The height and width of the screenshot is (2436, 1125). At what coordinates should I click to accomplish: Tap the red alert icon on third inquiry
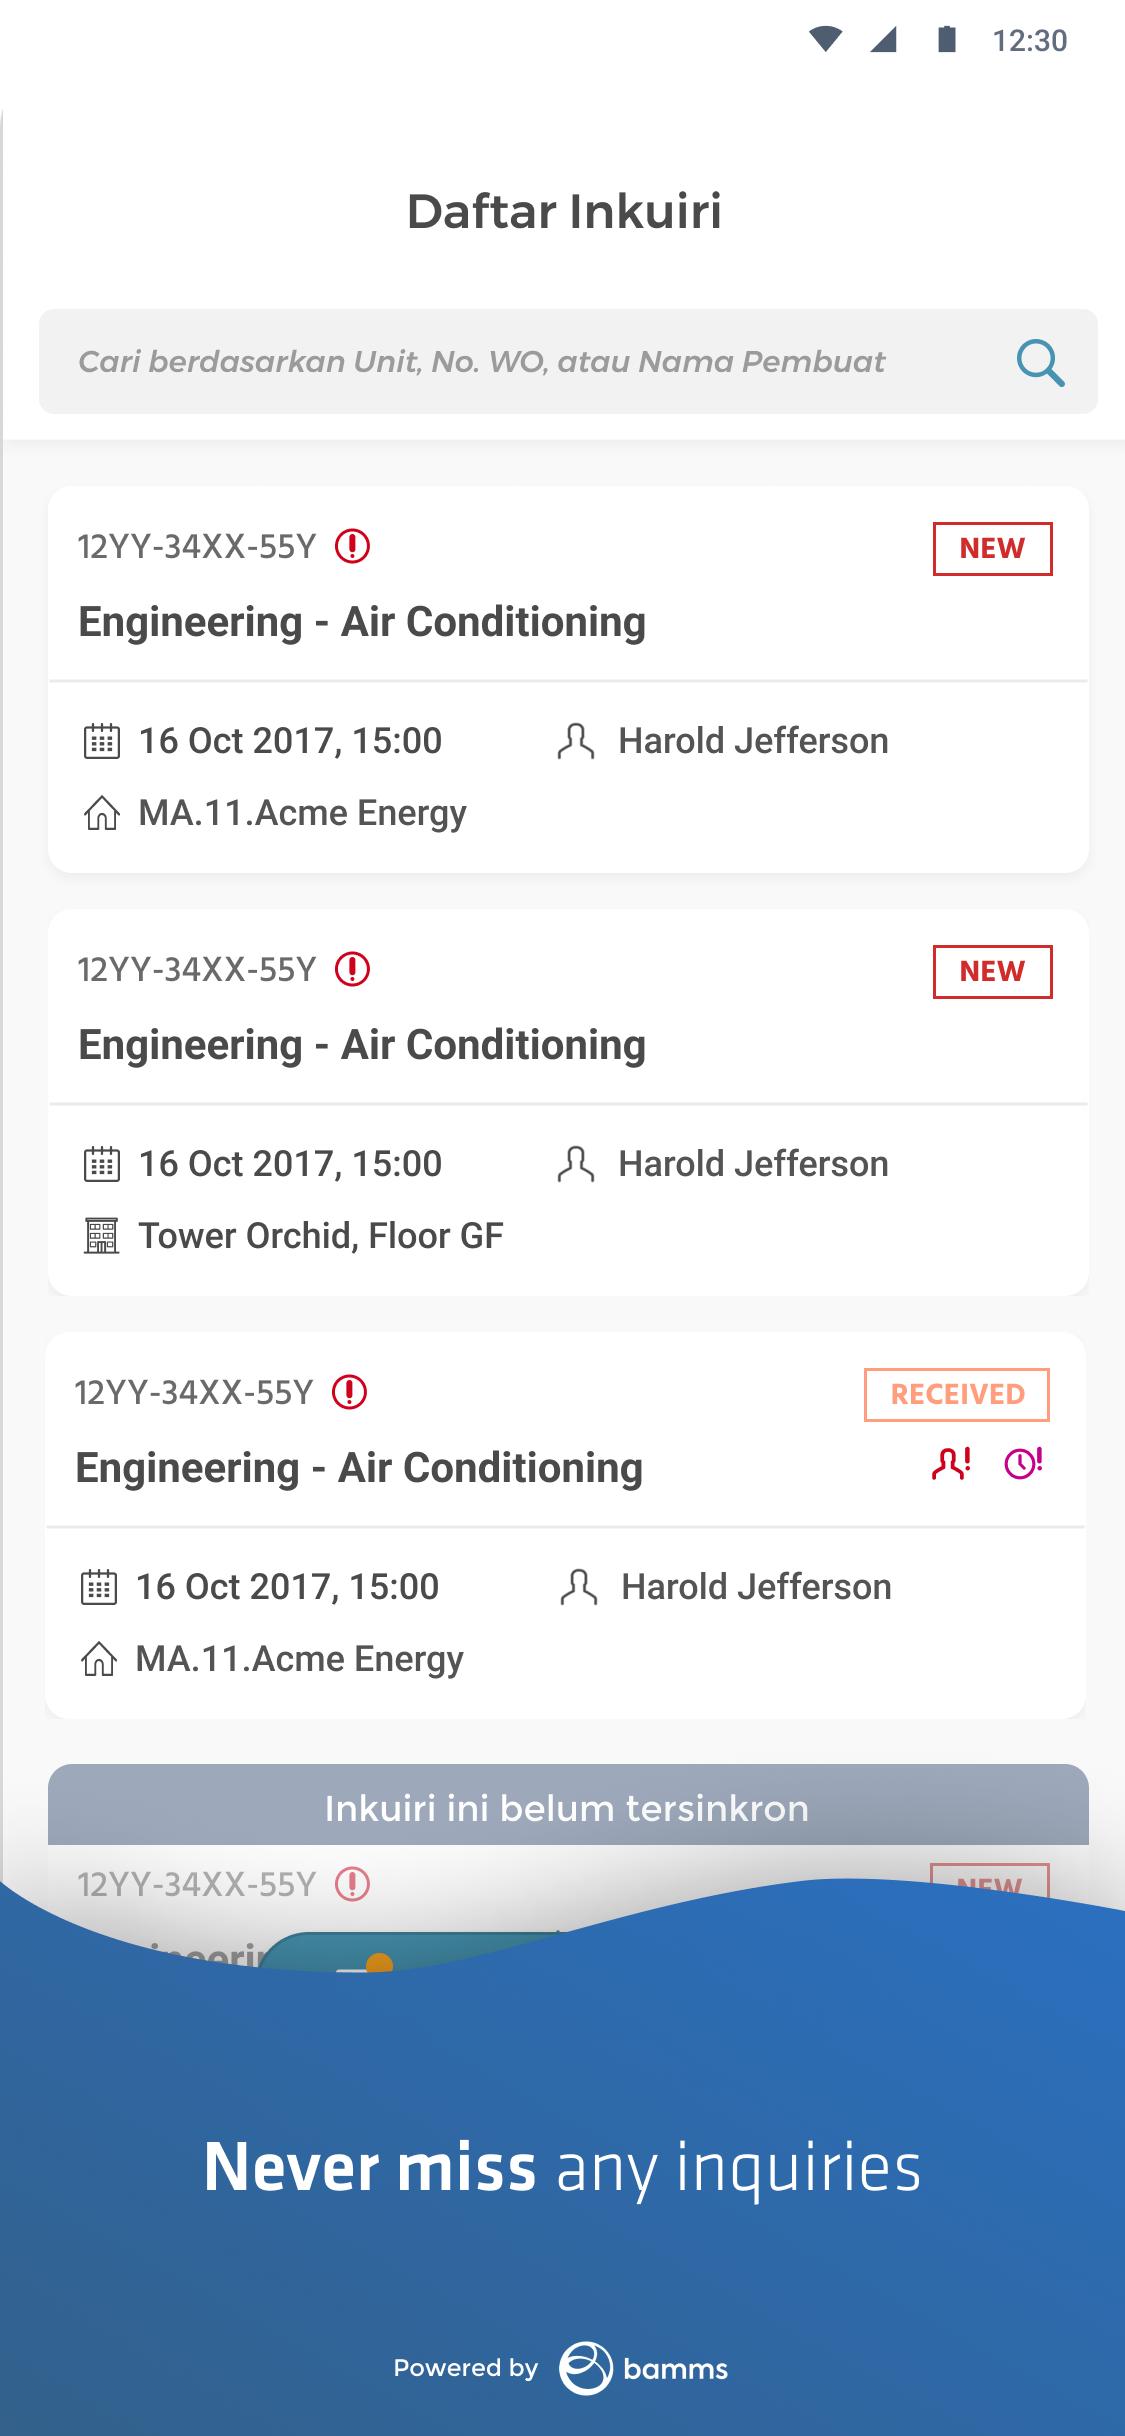[x=349, y=1392]
